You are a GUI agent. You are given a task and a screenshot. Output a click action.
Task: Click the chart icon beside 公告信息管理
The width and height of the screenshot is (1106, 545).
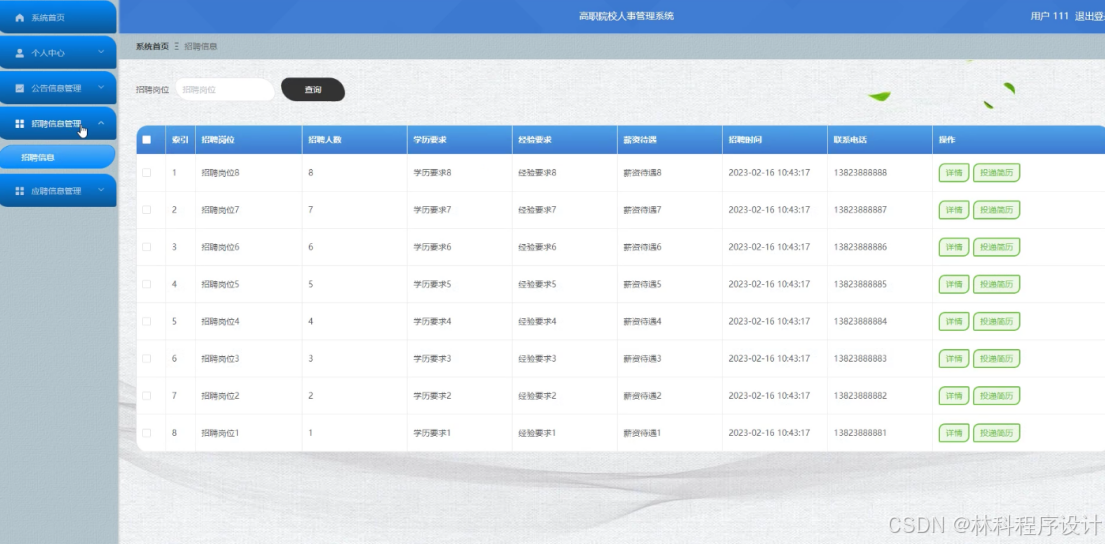[20, 88]
